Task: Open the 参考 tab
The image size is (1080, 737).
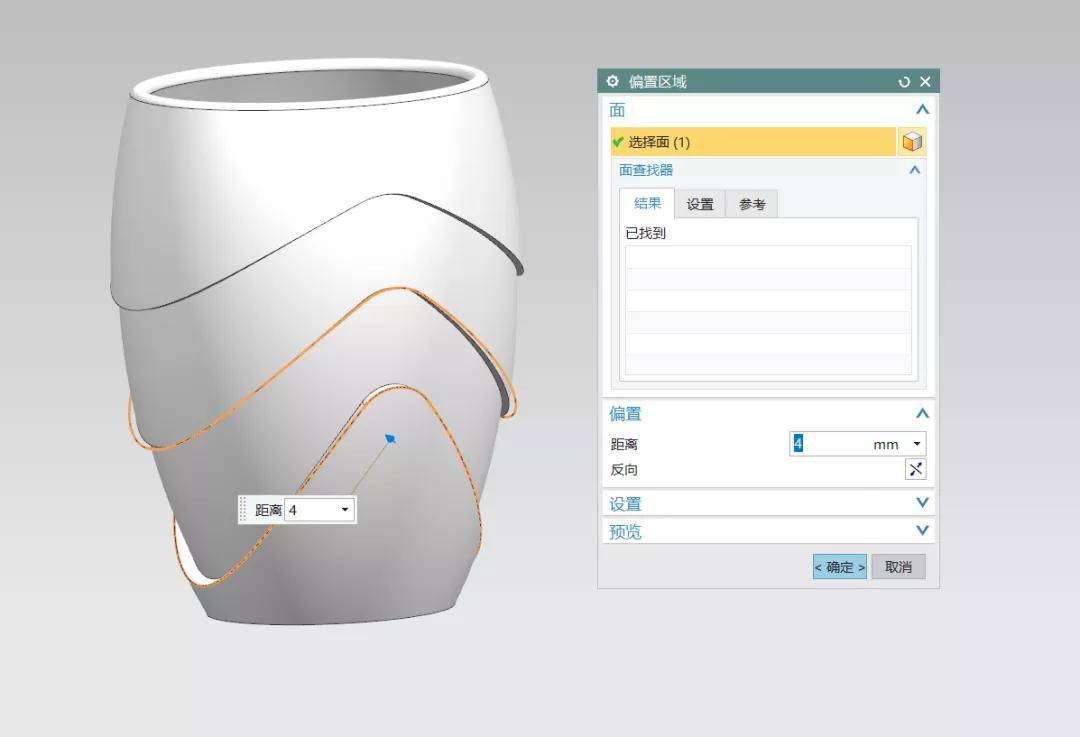Action: (x=752, y=204)
